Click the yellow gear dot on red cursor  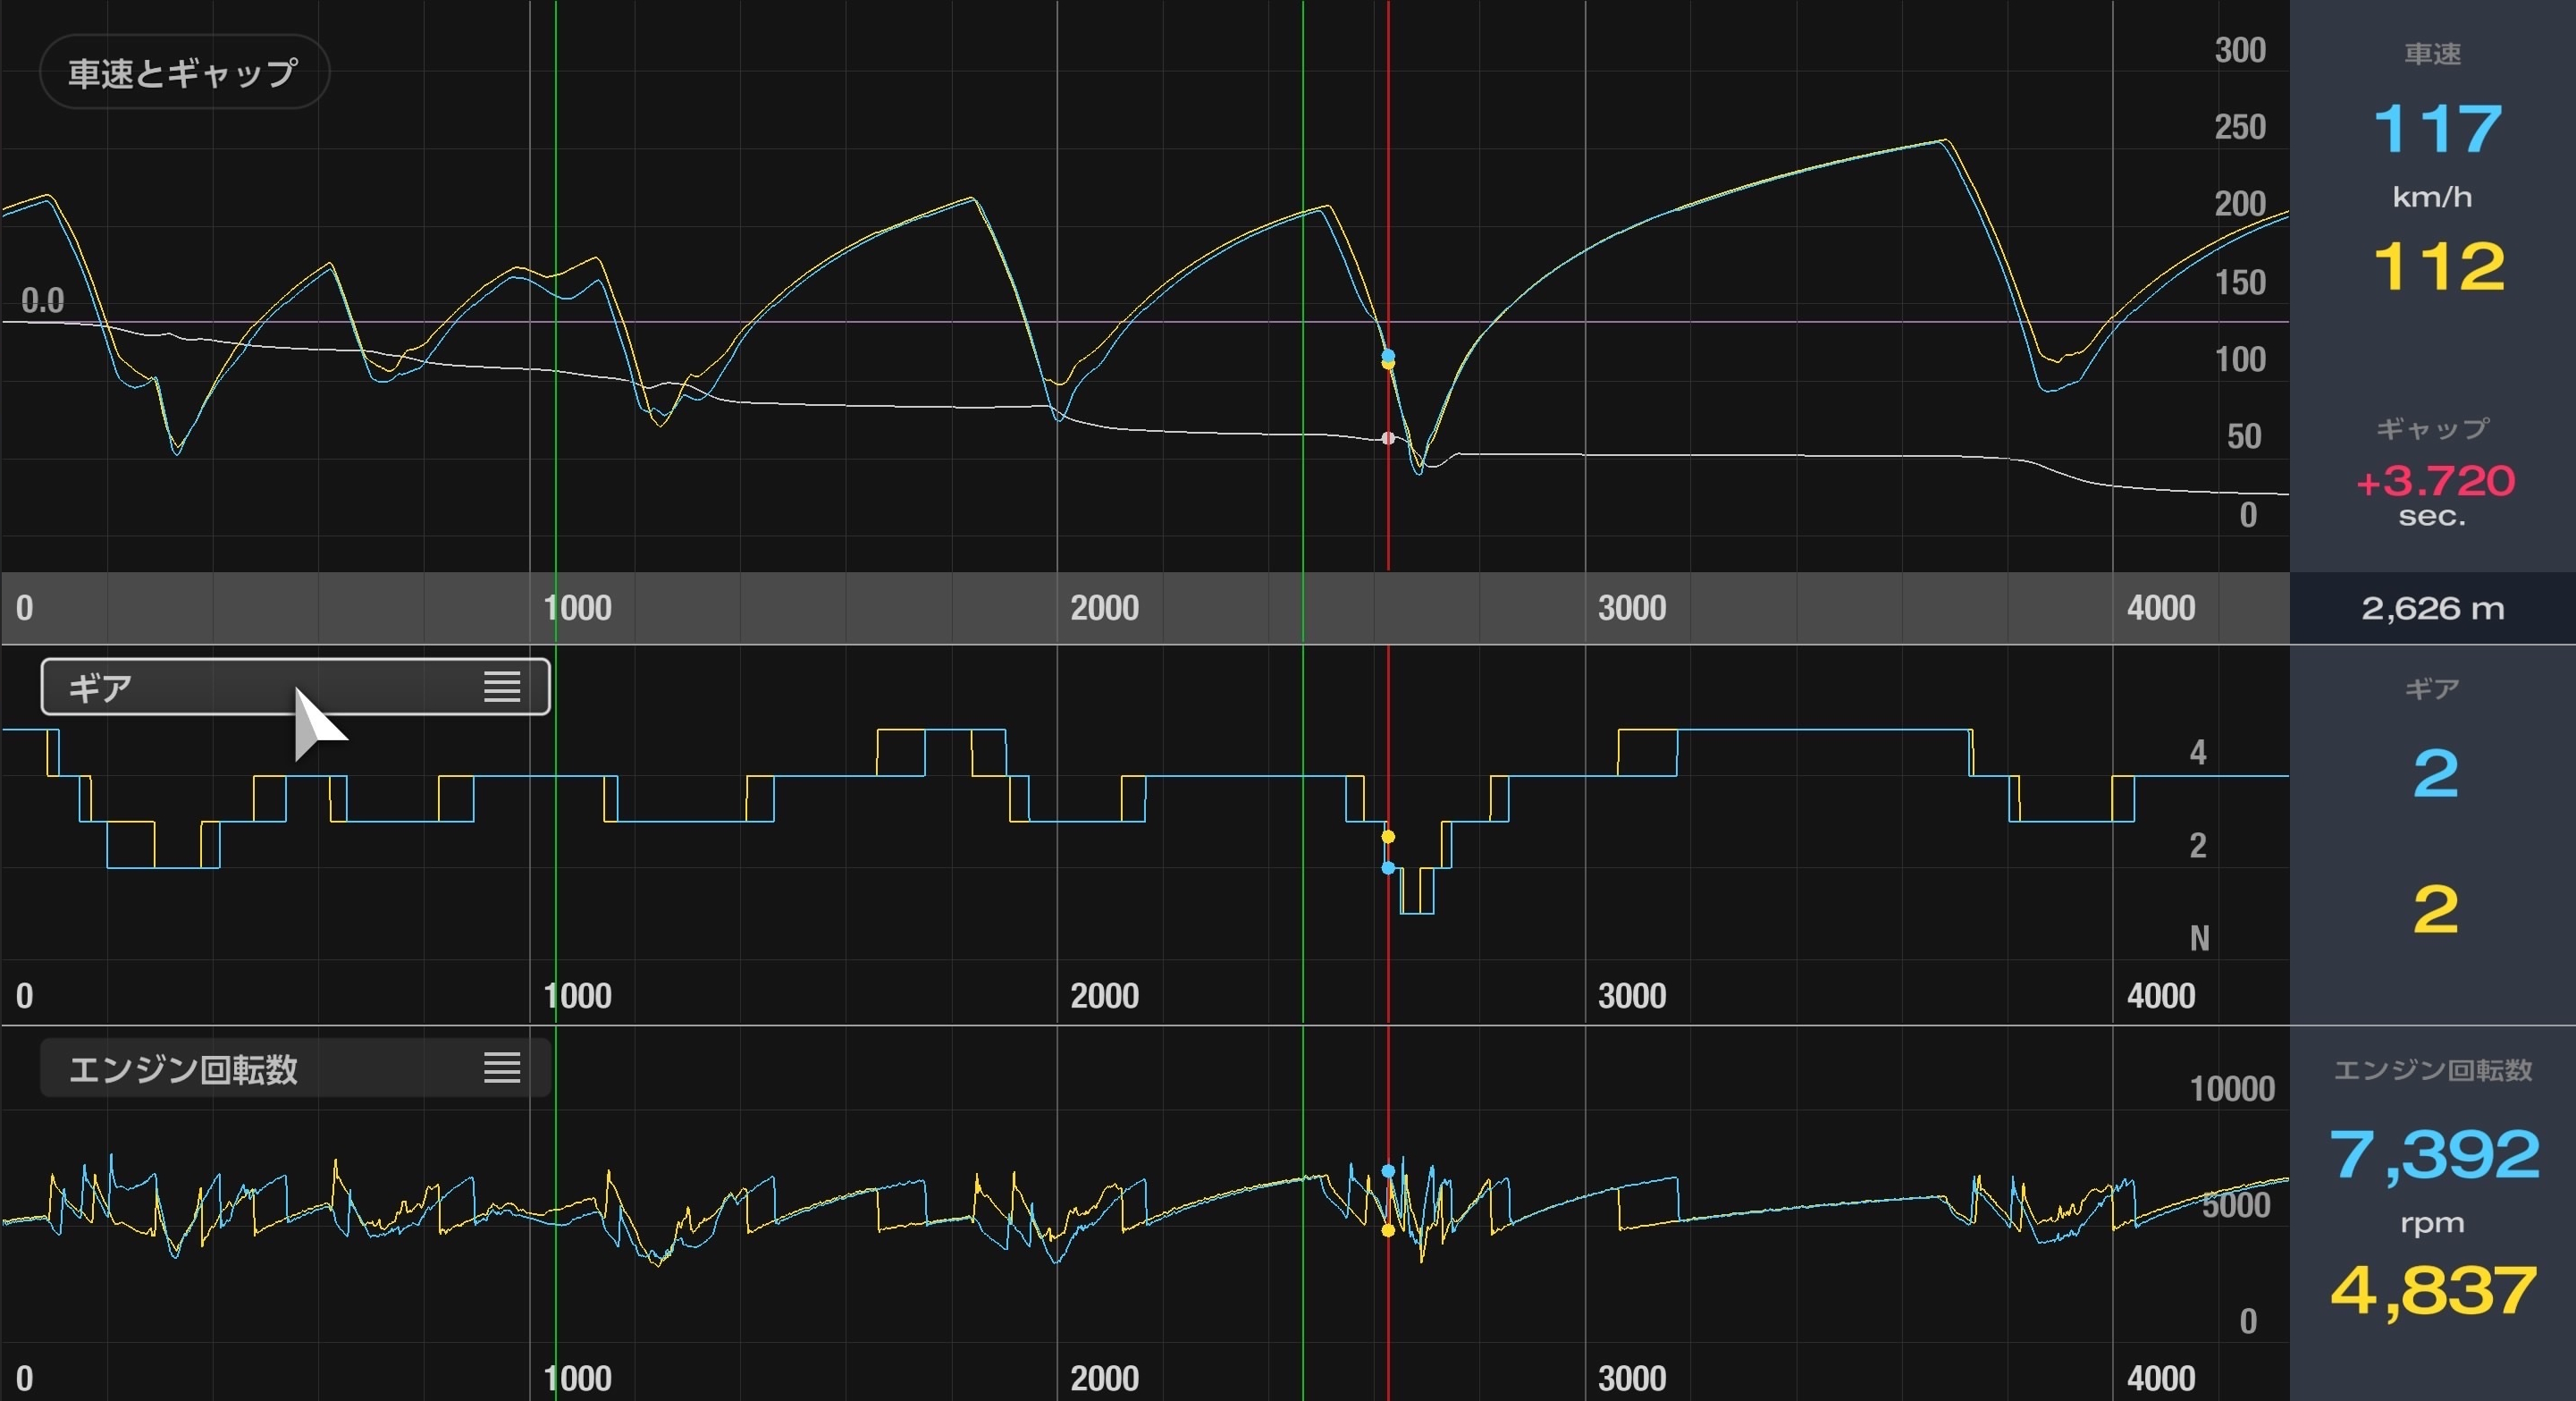pyautogui.click(x=1388, y=836)
